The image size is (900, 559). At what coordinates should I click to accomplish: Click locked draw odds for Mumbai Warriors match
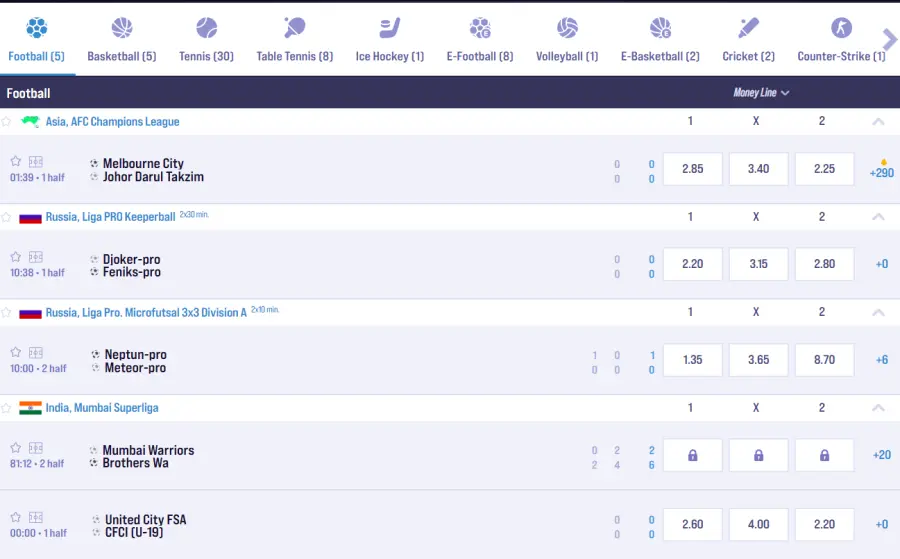tap(759, 456)
